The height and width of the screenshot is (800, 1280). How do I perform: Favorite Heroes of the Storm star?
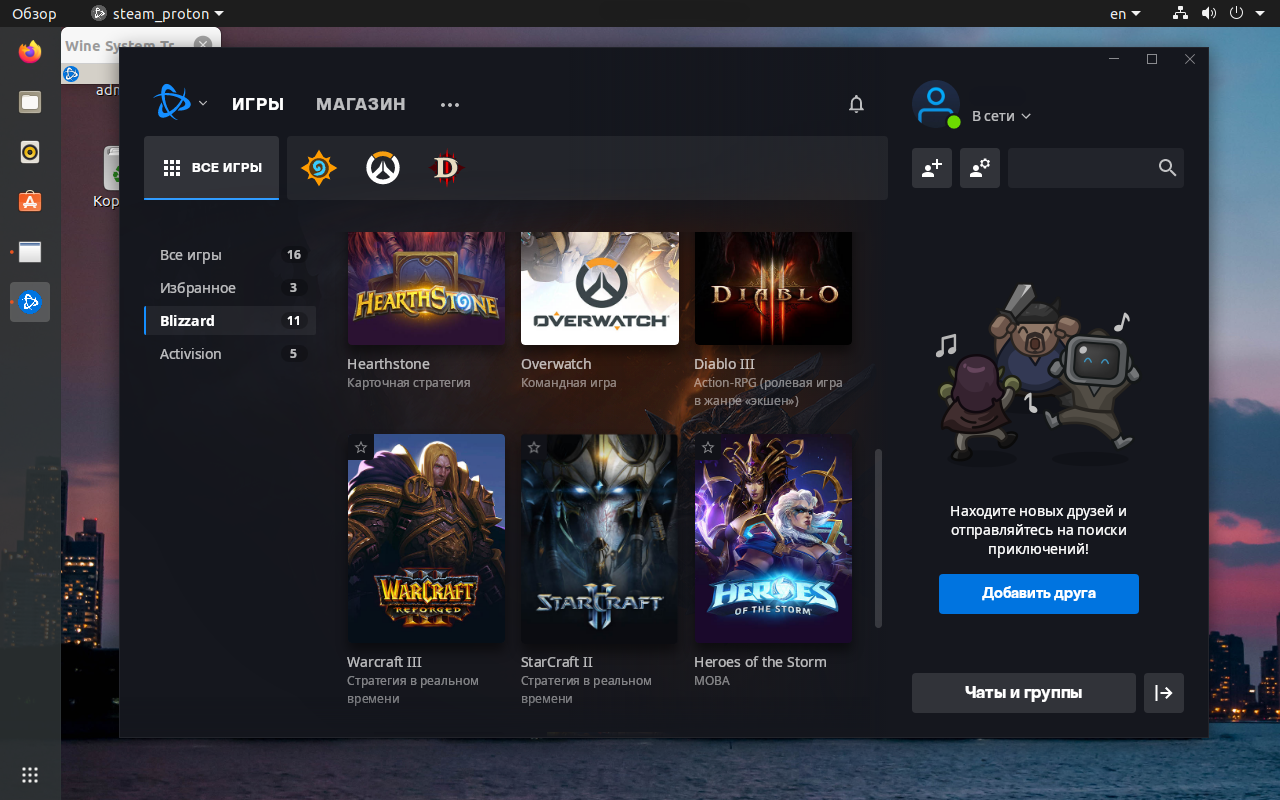(708, 447)
